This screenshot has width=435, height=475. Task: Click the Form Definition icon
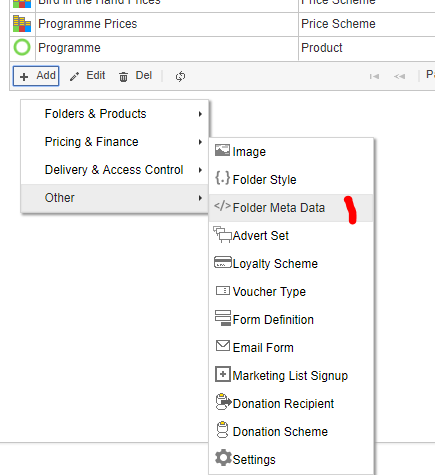click(223, 318)
